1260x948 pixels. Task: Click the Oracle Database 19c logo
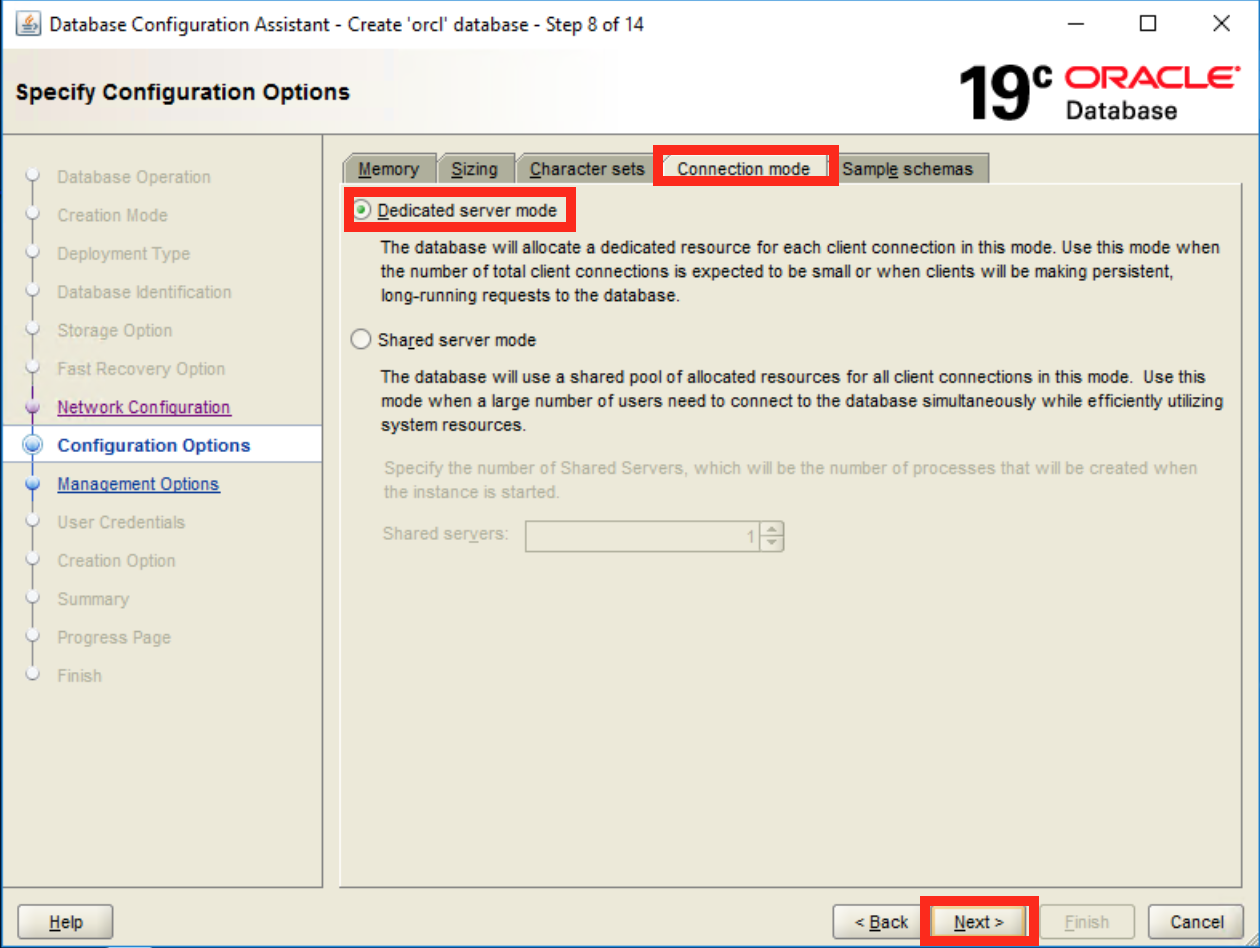[x=1098, y=91]
